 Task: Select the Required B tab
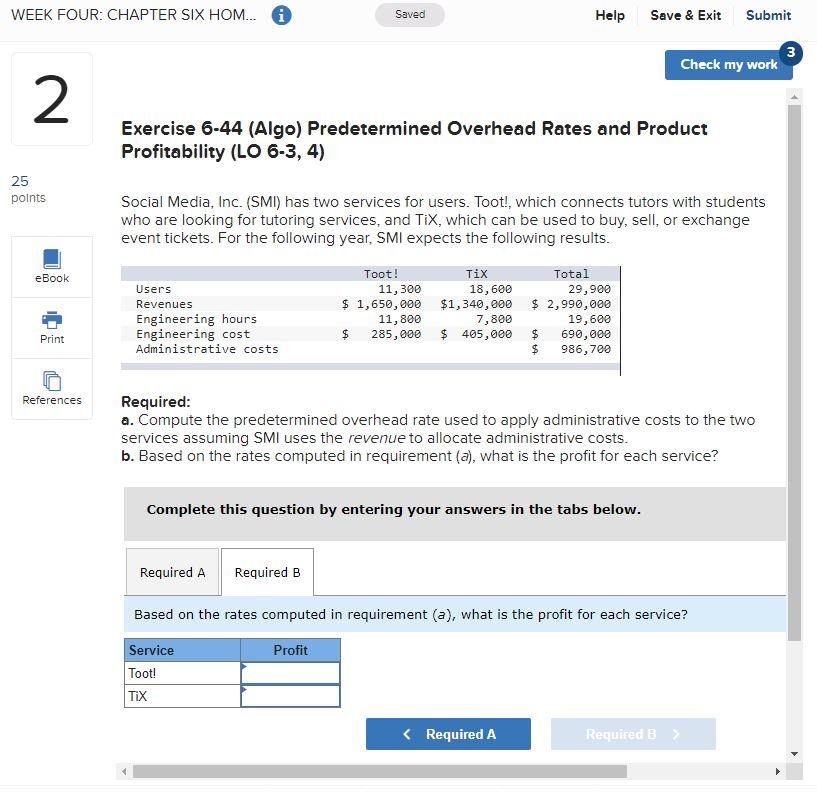(267, 572)
